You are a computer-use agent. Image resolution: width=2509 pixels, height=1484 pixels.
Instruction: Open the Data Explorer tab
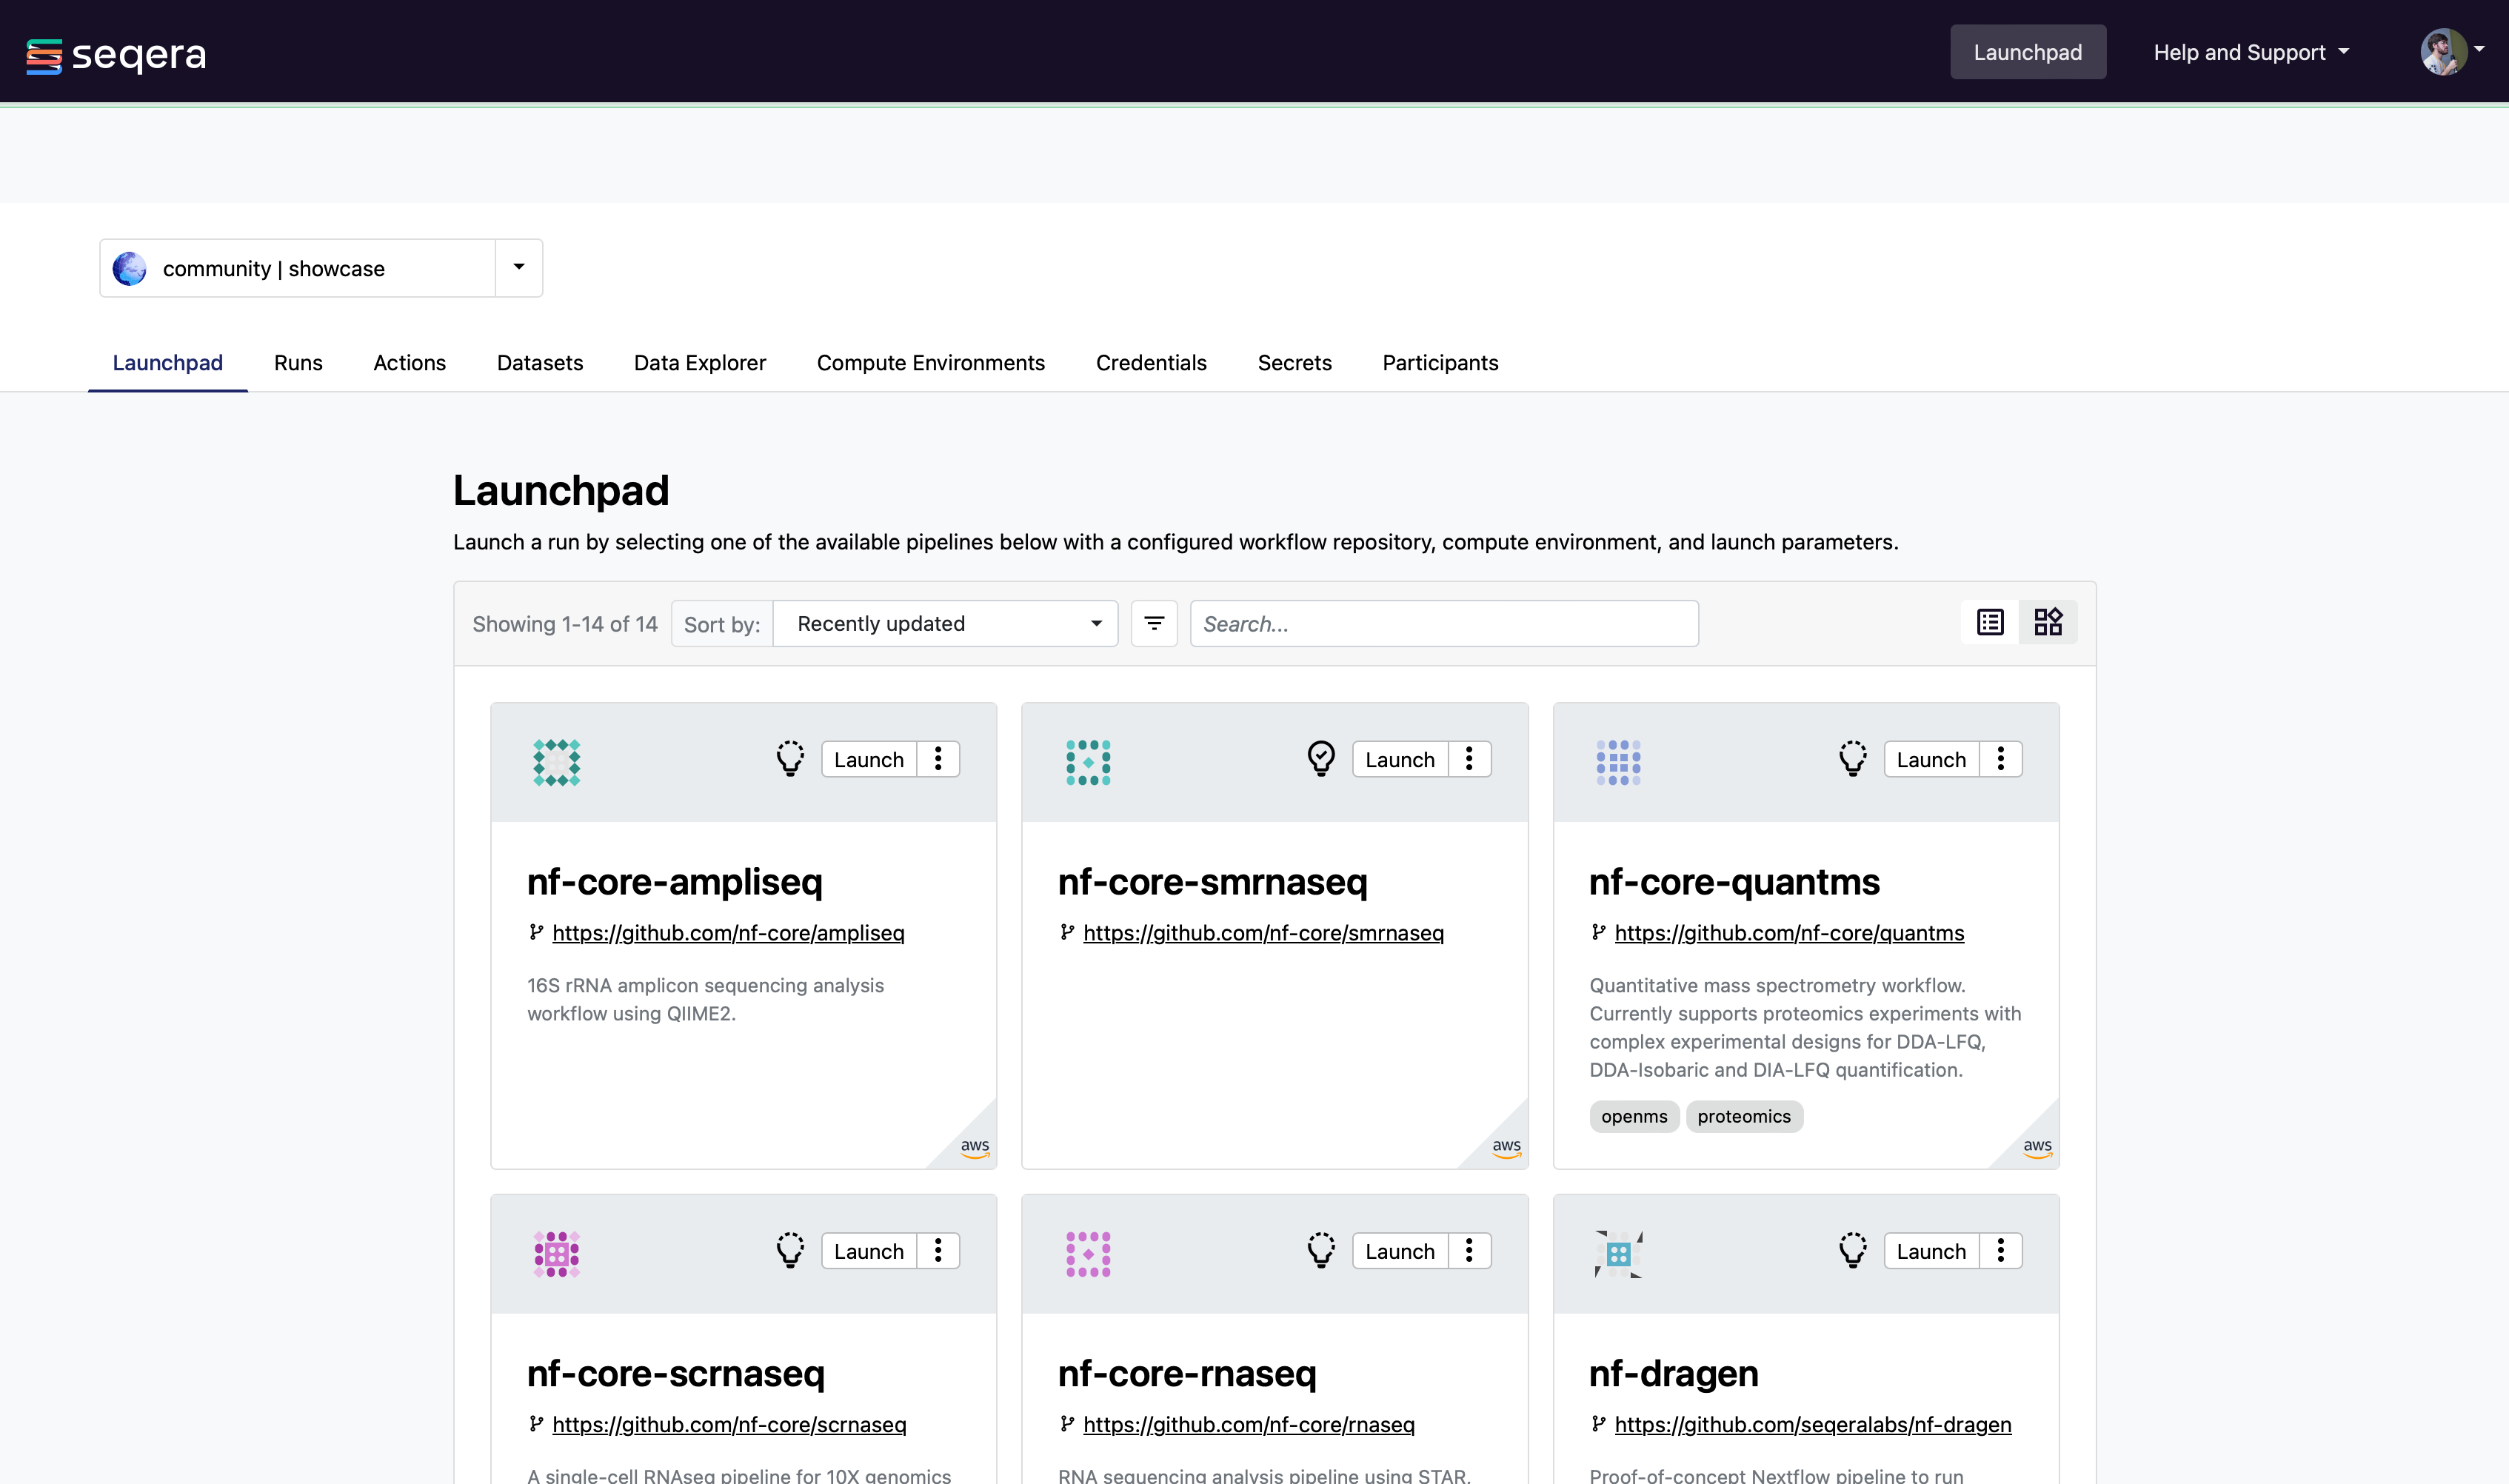click(x=699, y=363)
